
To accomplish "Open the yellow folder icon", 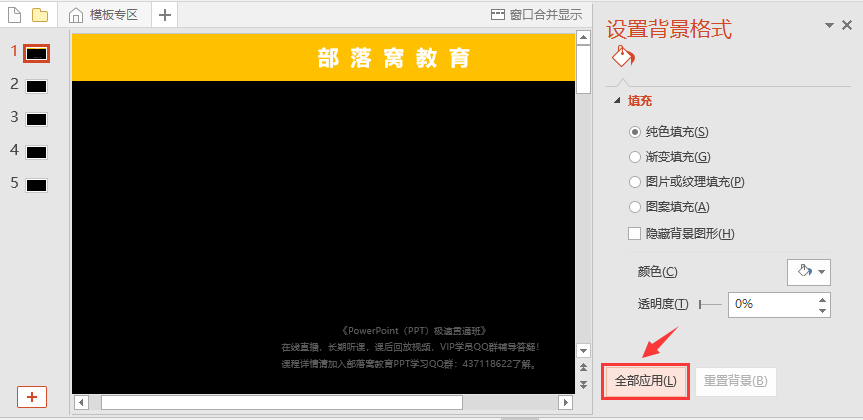I will (x=40, y=15).
